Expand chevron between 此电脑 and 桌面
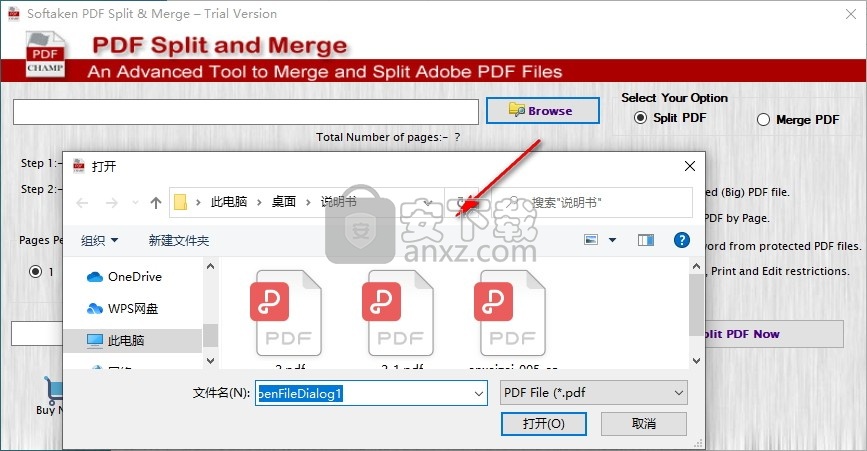 tap(259, 202)
